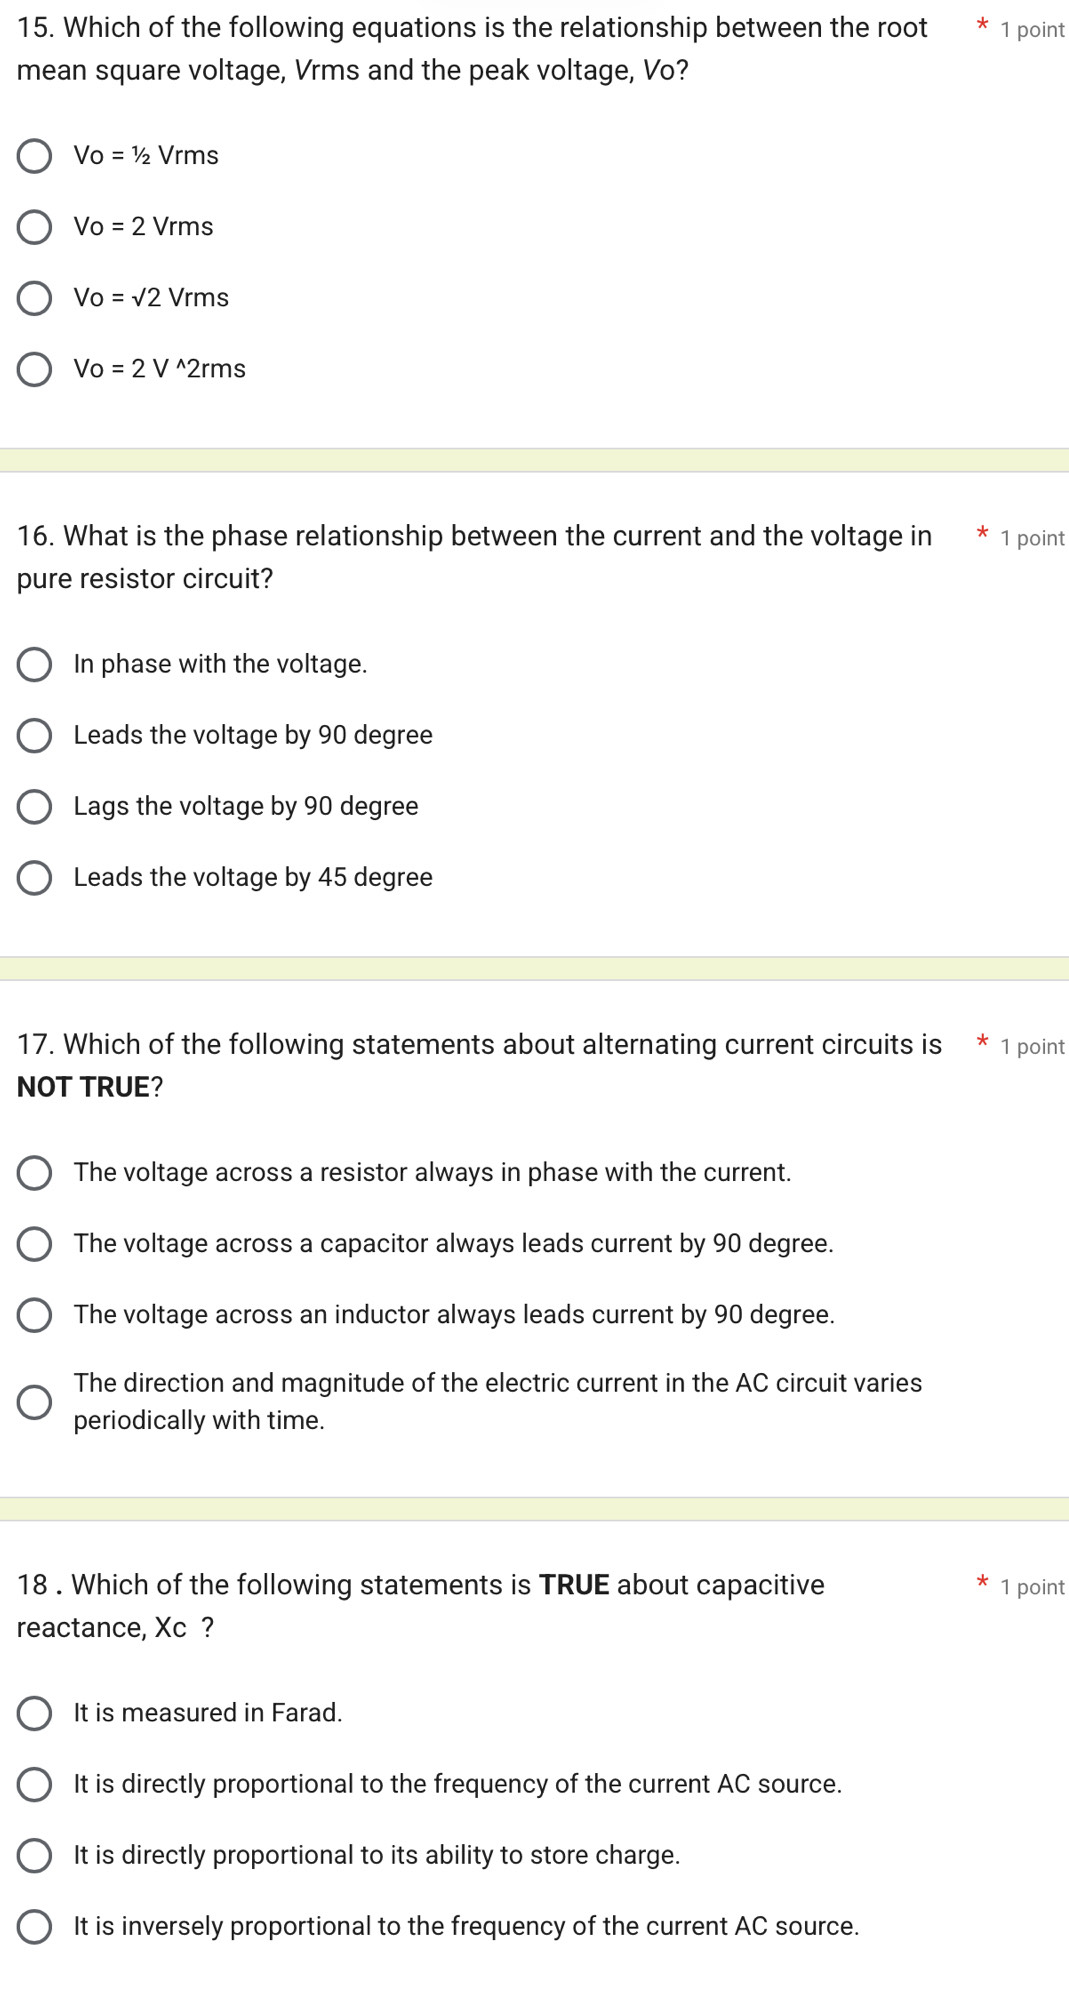Pick the ability to store charge option
Screen dimensions: 1069x1989
pyautogui.click(x=35, y=1855)
